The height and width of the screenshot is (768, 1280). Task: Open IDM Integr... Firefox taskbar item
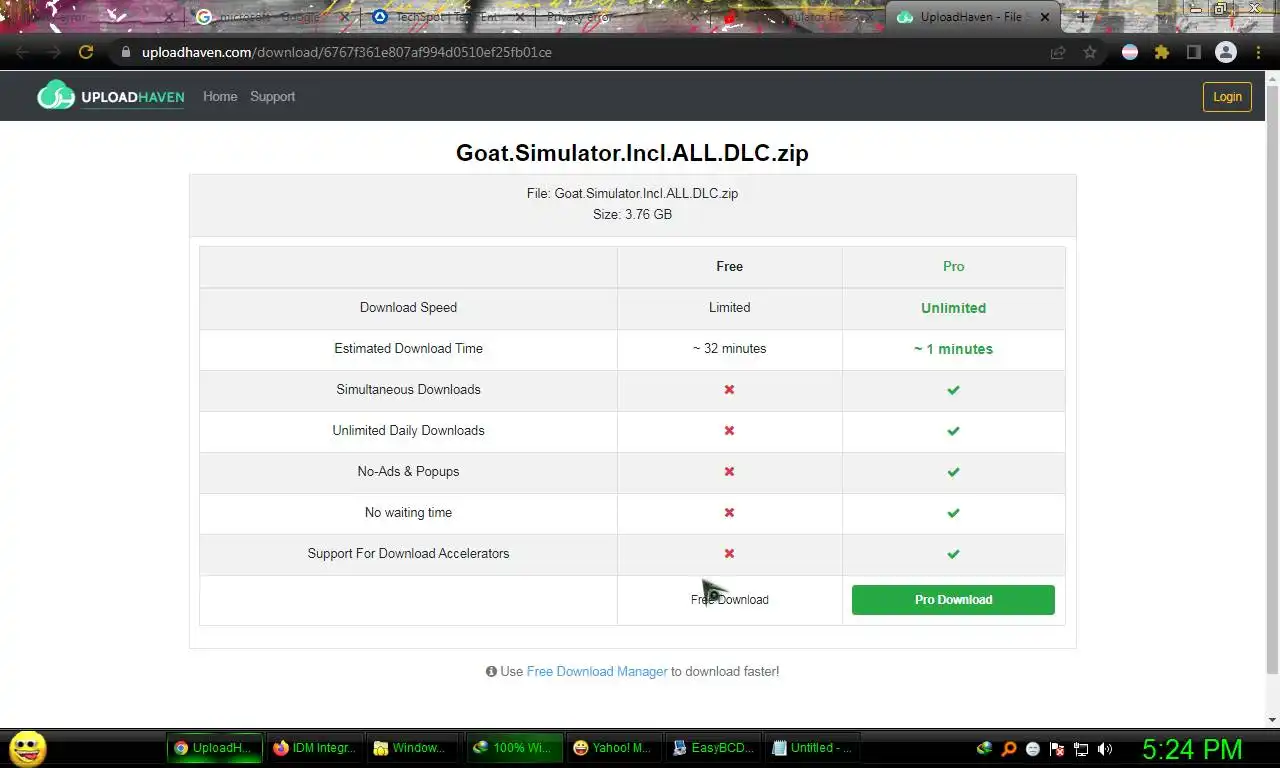pyautogui.click(x=314, y=748)
